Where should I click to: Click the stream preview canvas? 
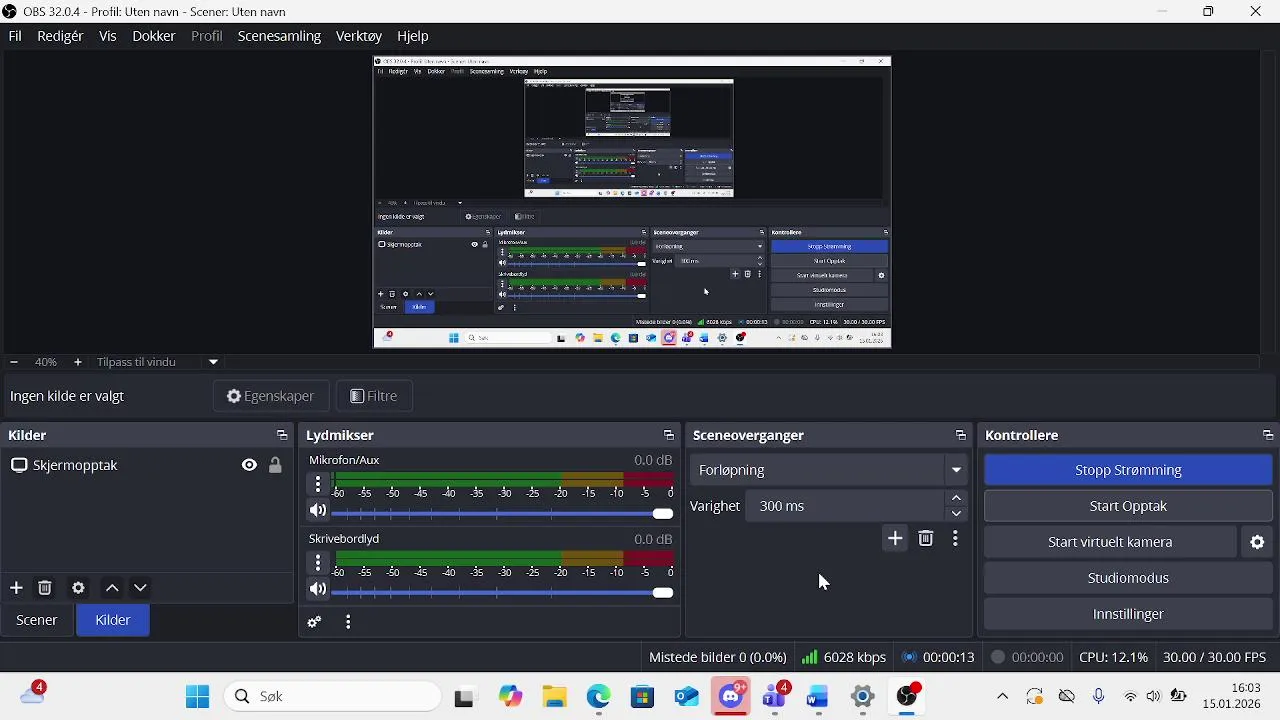(x=632, y=202)
